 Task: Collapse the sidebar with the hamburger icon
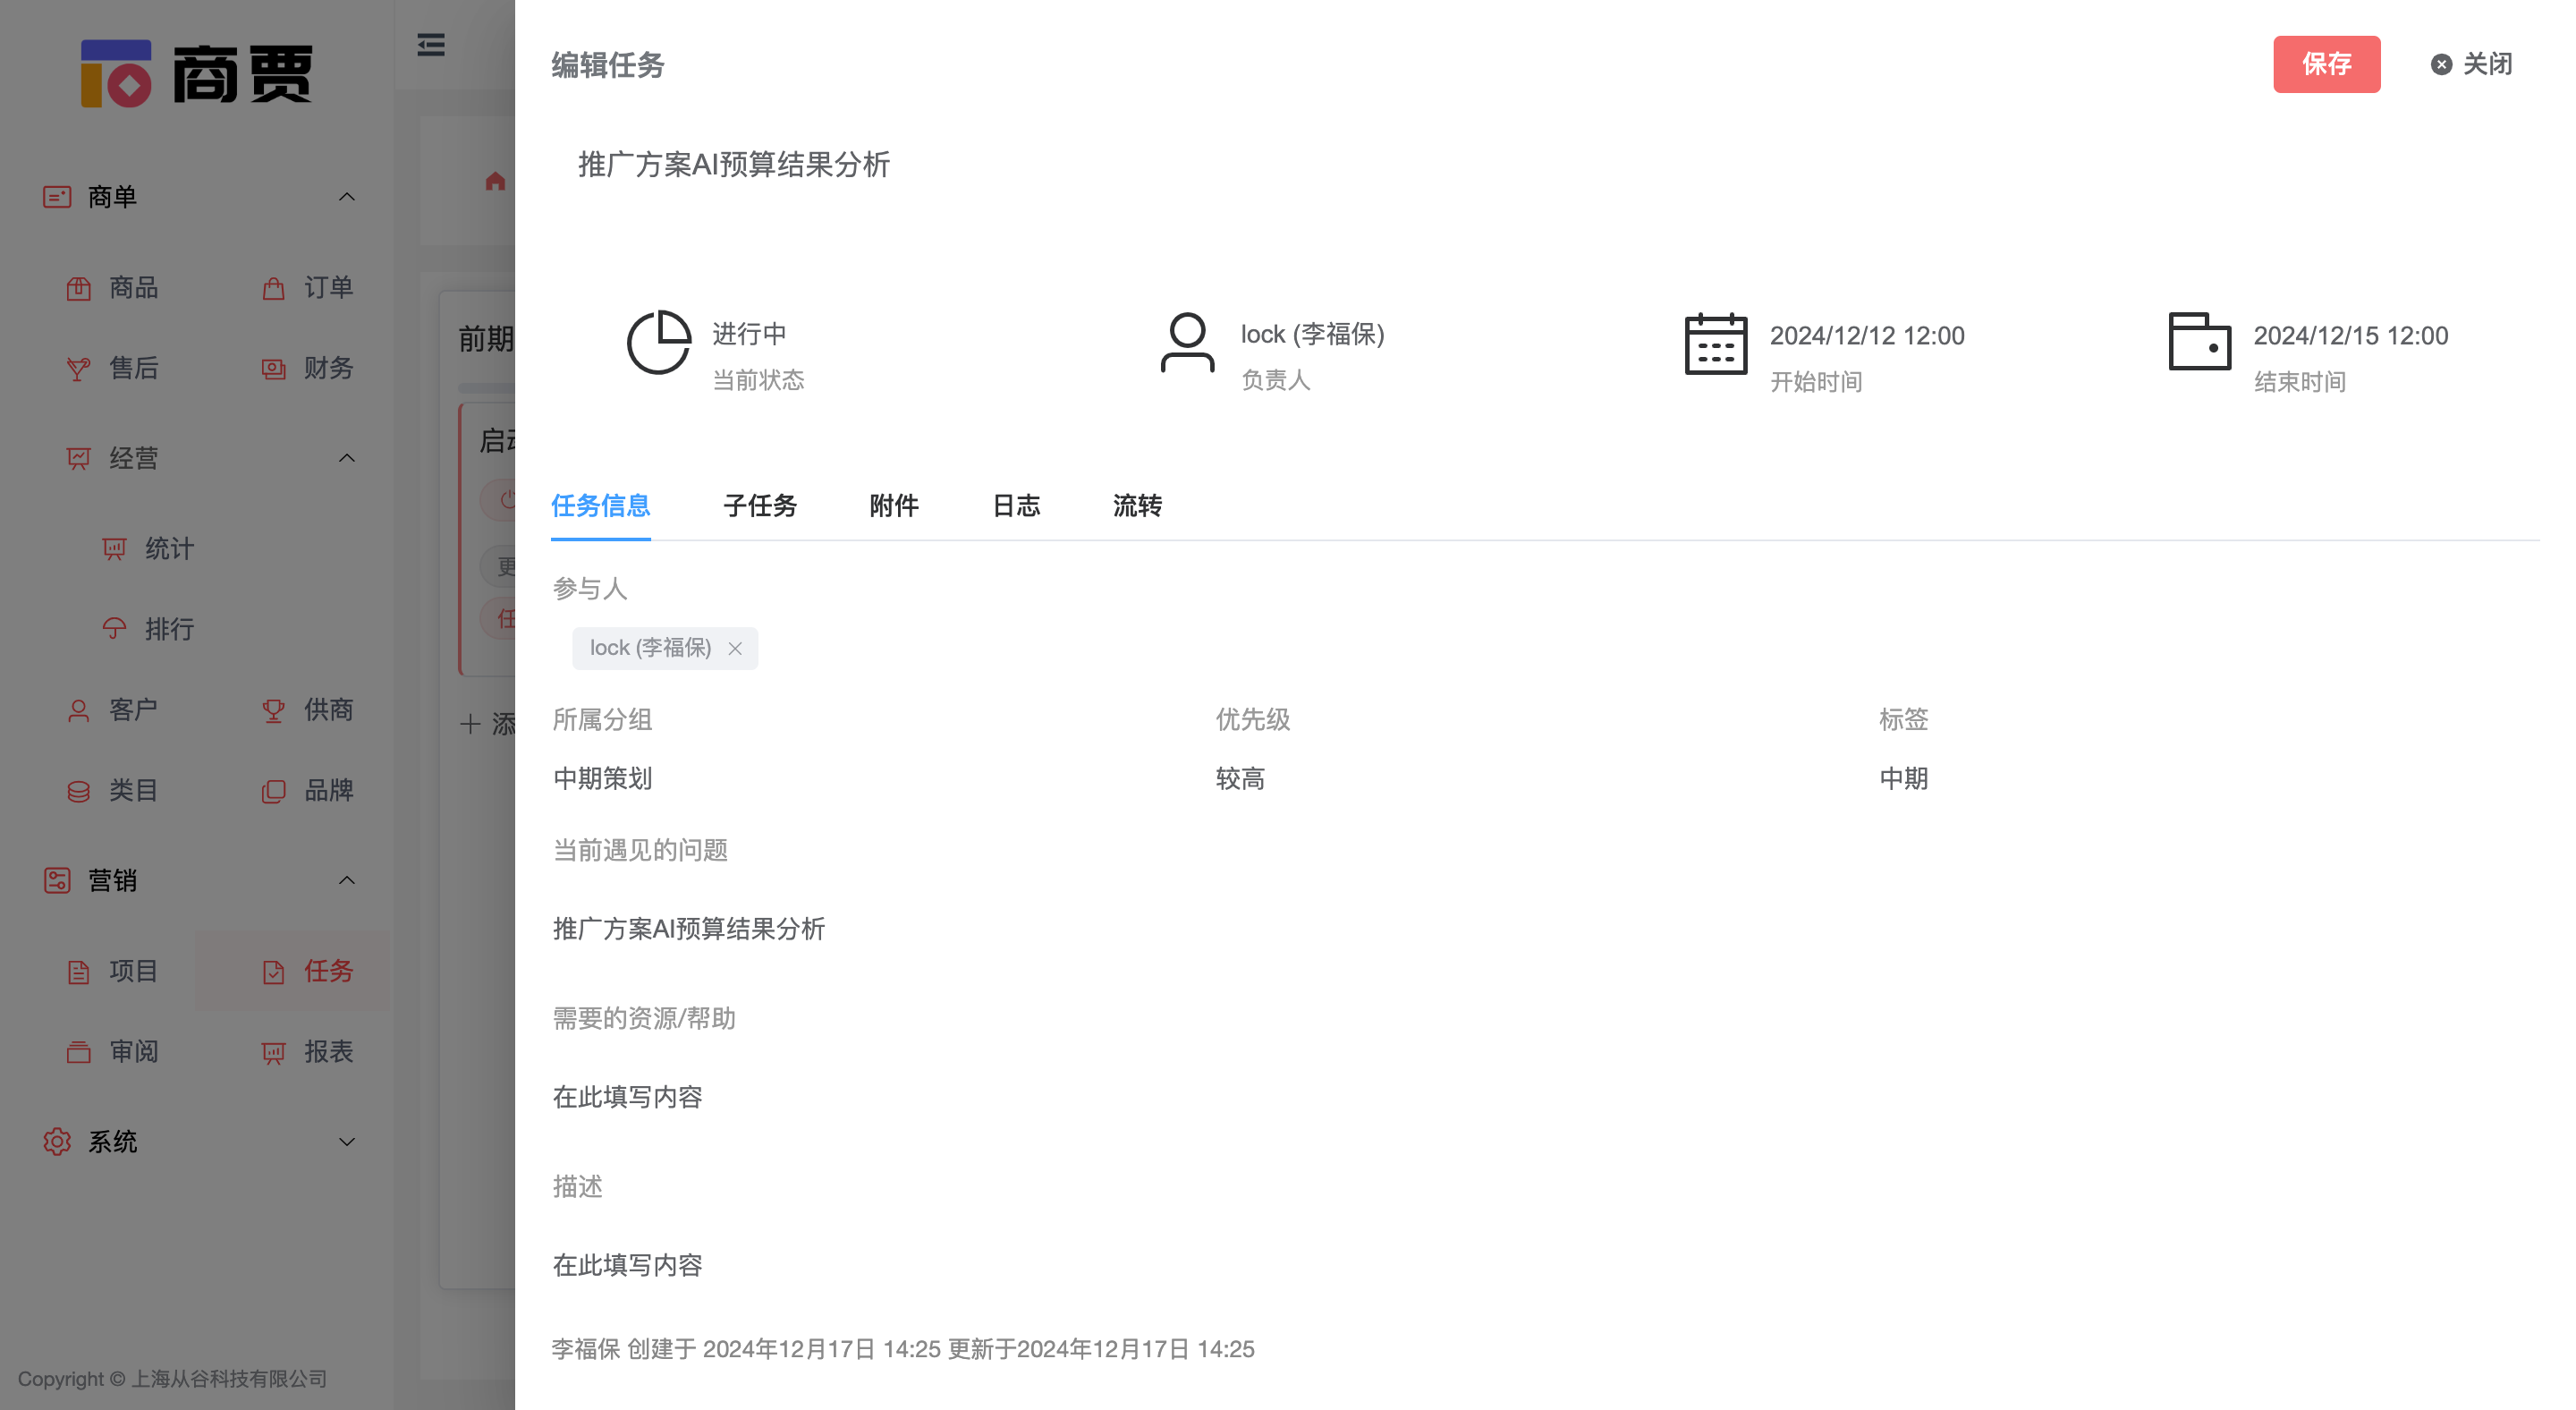(430, 46)
